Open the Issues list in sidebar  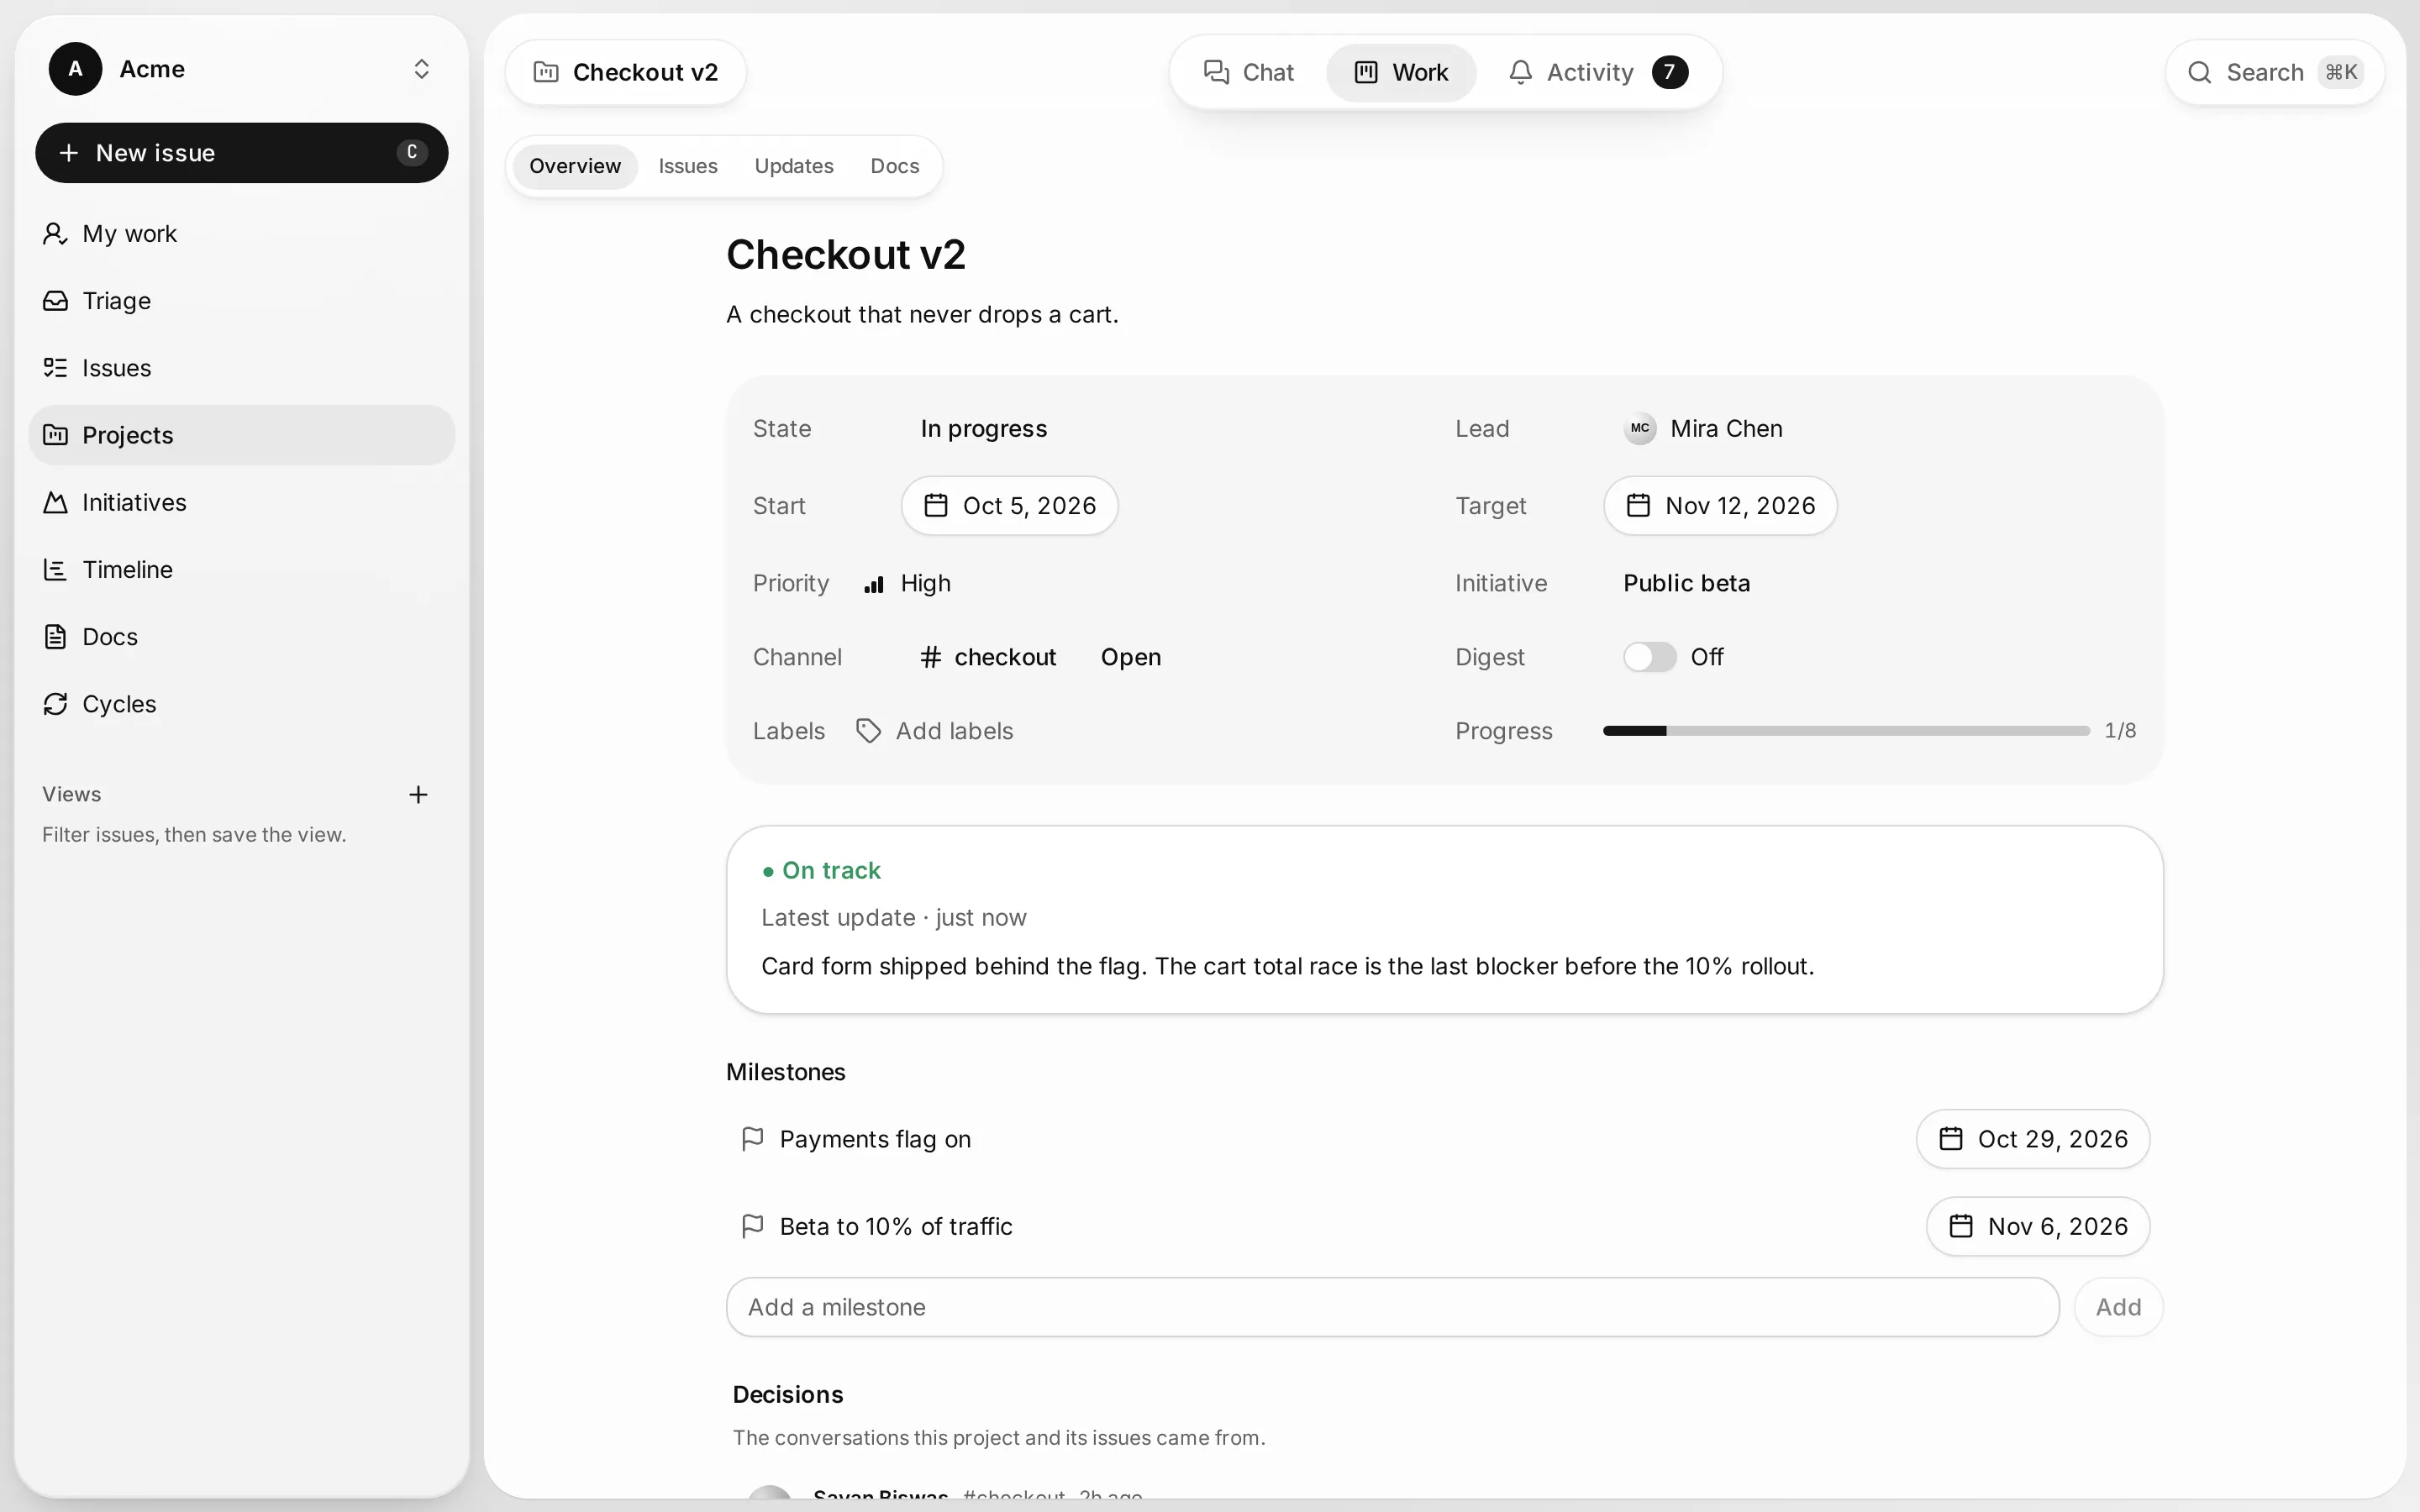coord(241,368)
